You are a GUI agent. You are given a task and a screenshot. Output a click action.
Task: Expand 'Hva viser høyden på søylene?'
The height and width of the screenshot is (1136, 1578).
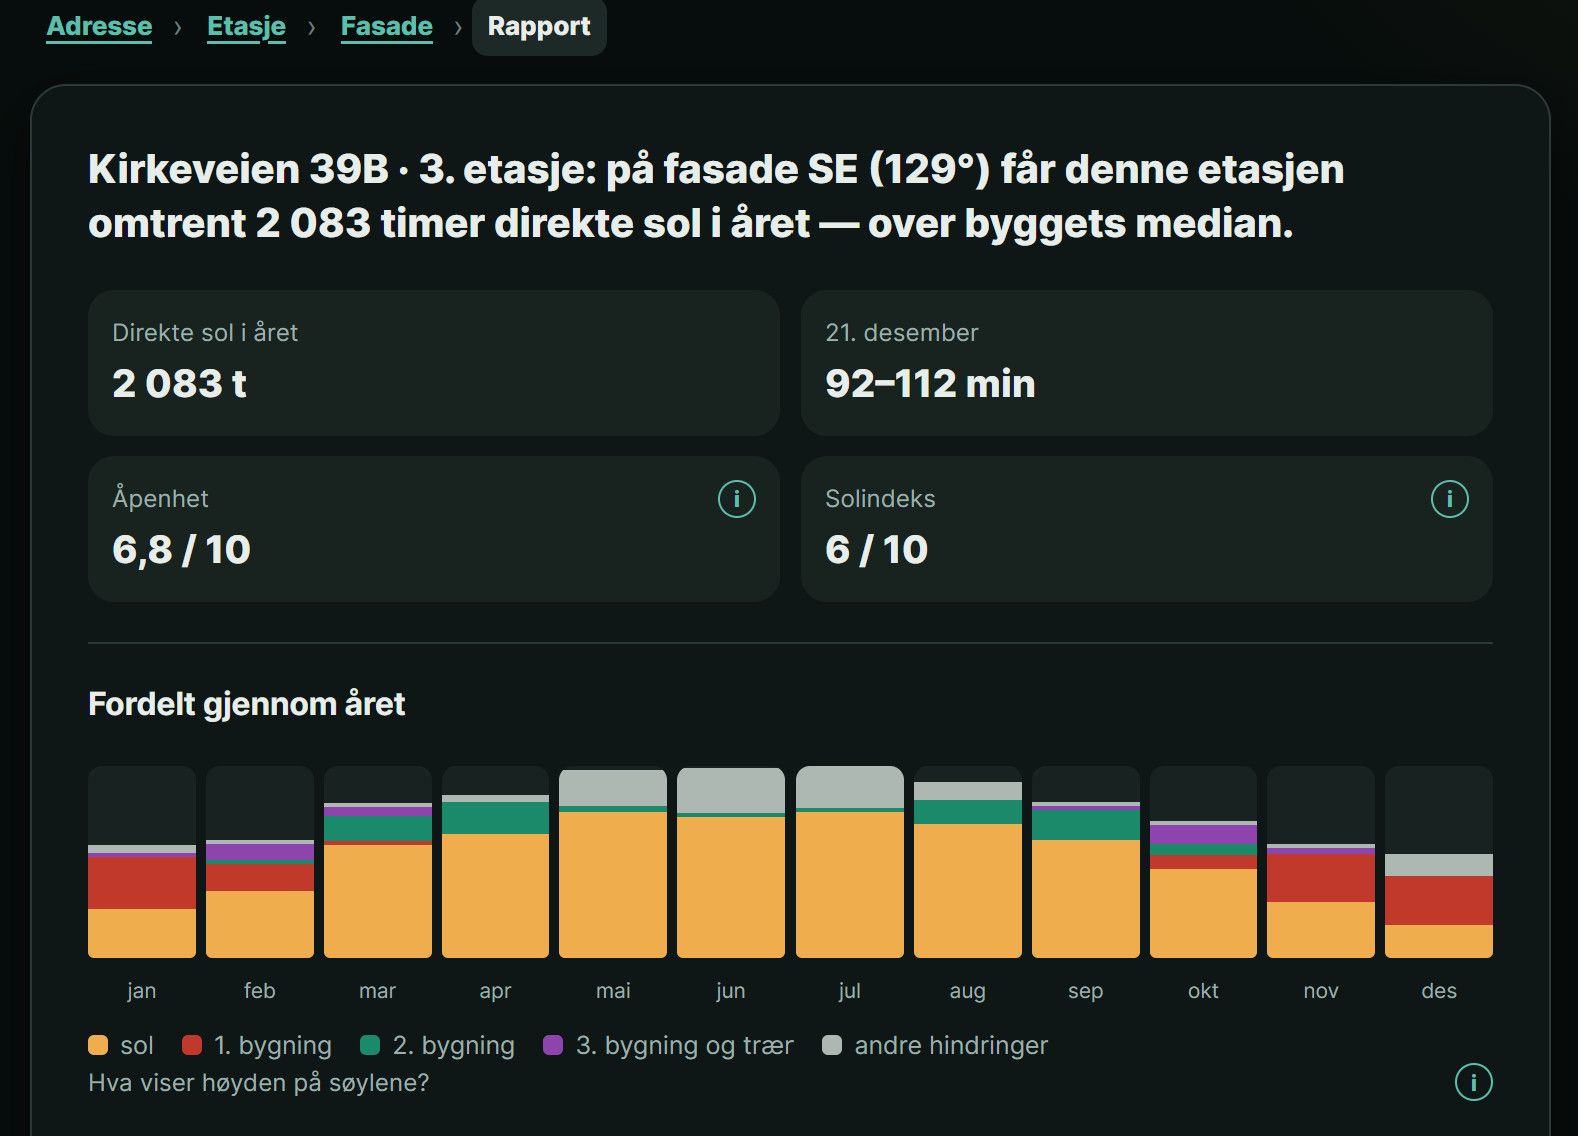(258, 1083)
